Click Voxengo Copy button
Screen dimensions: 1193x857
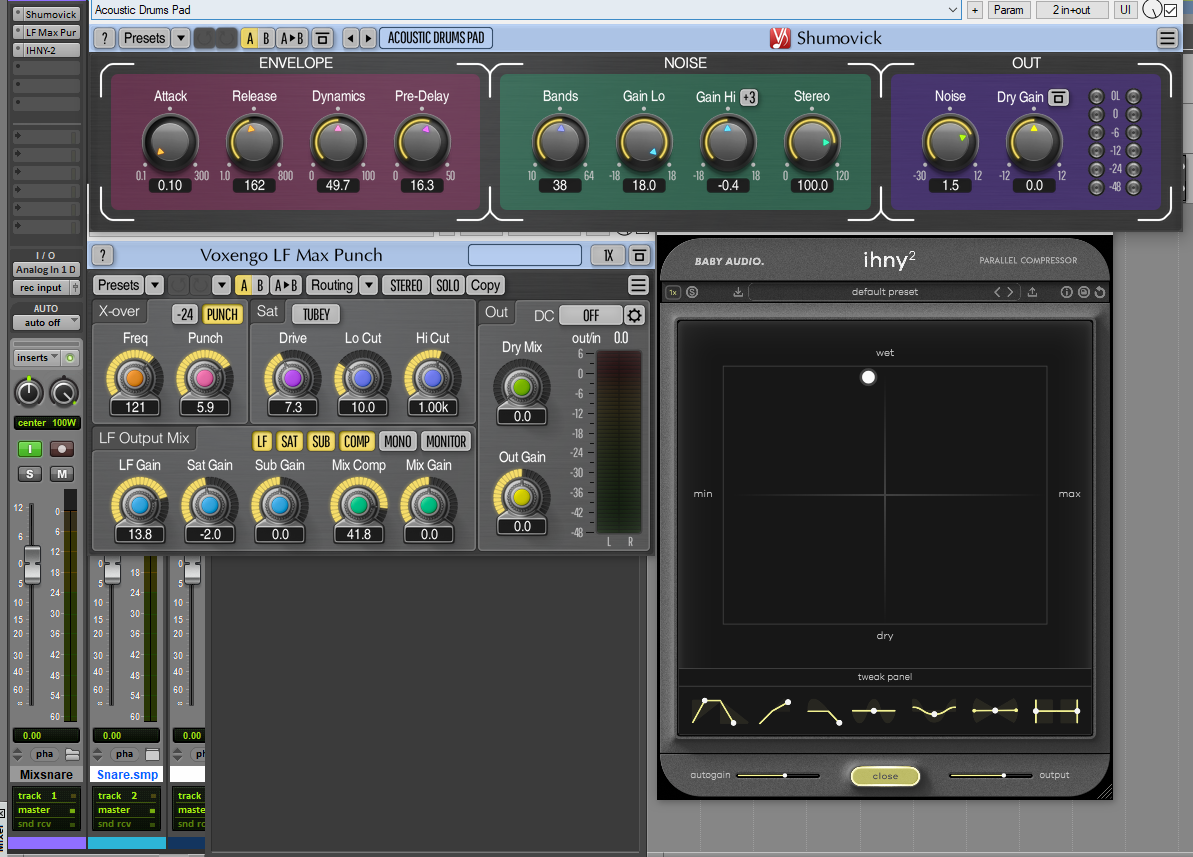[485, 285]
